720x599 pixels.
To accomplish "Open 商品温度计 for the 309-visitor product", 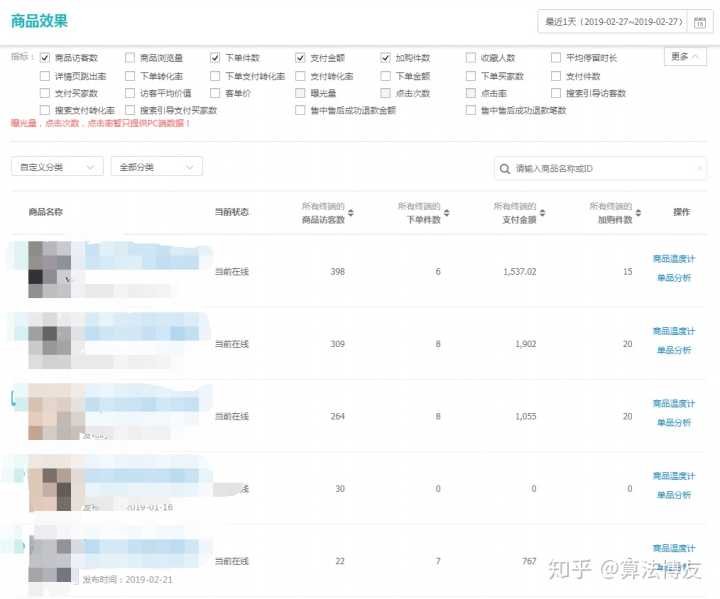I will (x=674, y=331).
